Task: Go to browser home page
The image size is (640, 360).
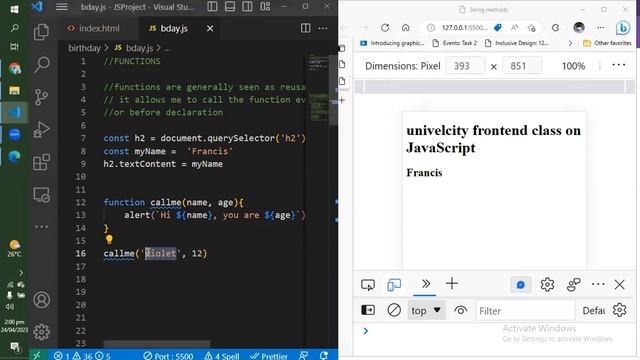Action: click(x=405, y=27)
